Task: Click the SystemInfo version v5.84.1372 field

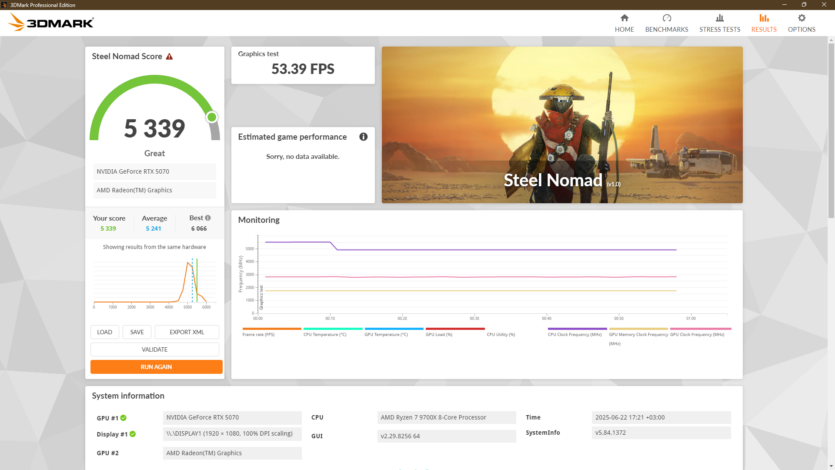Action: 661,433
